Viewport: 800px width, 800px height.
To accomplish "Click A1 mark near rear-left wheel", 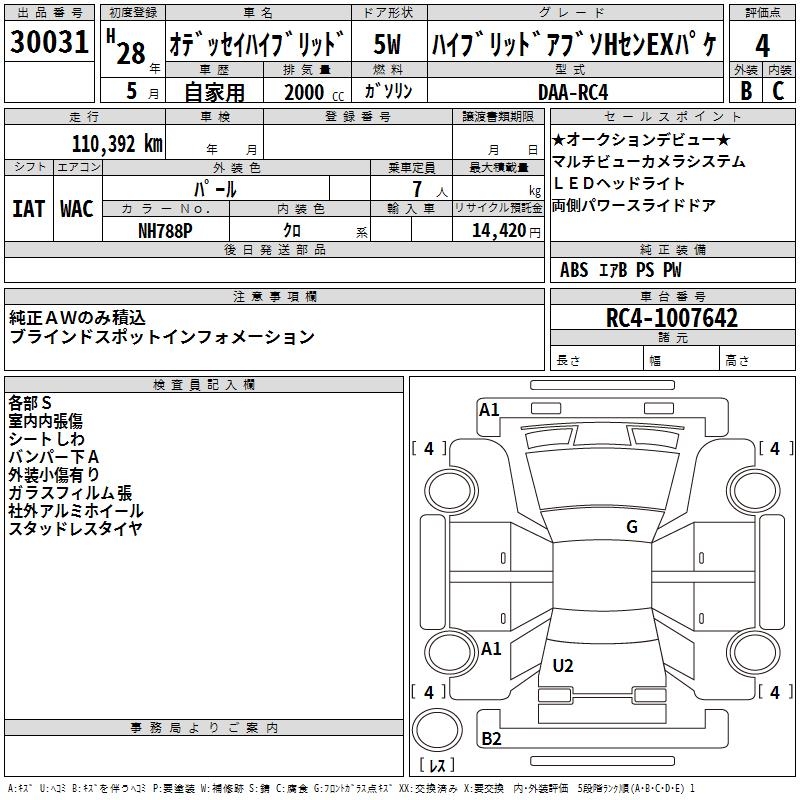I will click(x=491, y=649).
